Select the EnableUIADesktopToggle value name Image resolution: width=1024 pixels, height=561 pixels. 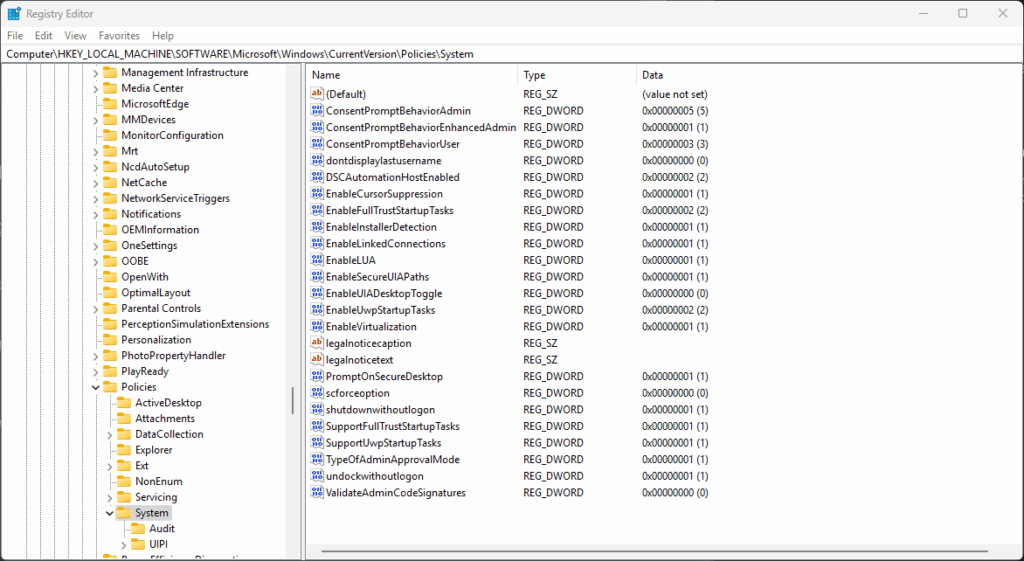[x=384, y=293]
